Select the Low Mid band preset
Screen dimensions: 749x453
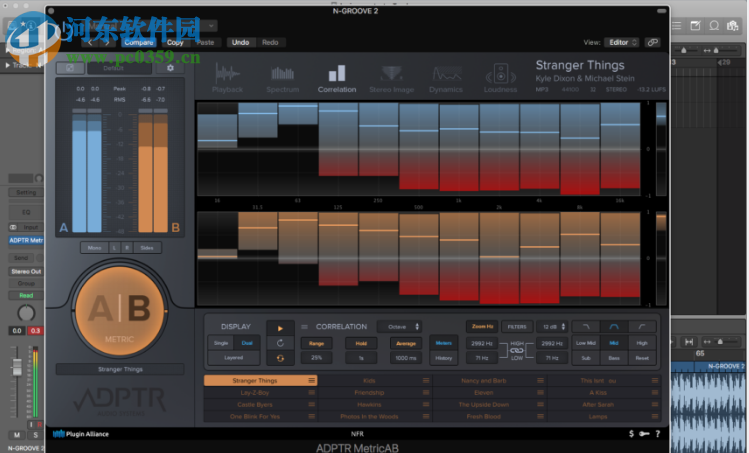[586, 343]
